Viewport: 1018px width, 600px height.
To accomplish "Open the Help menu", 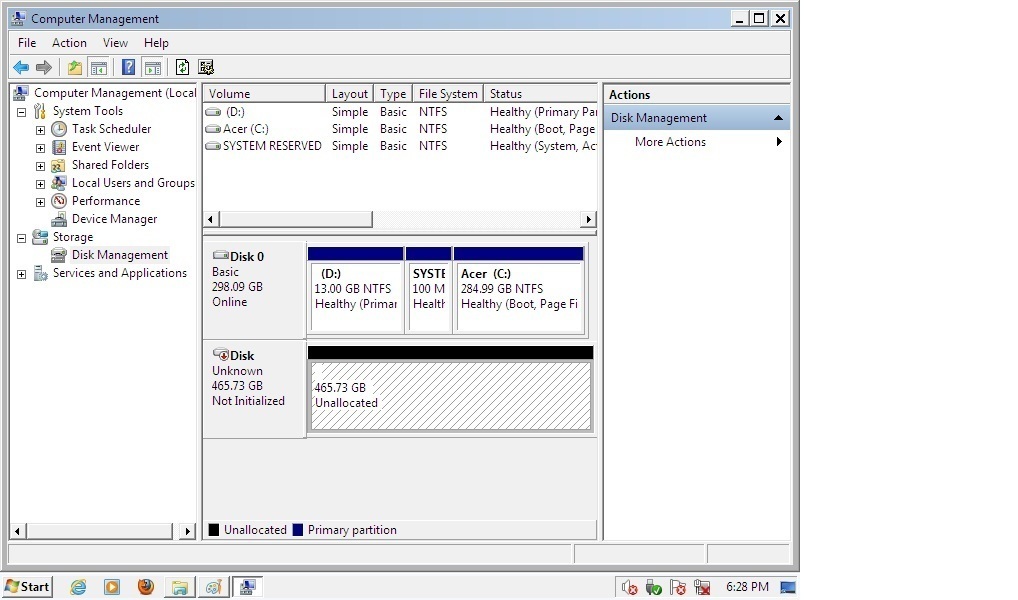I will 156,43.
